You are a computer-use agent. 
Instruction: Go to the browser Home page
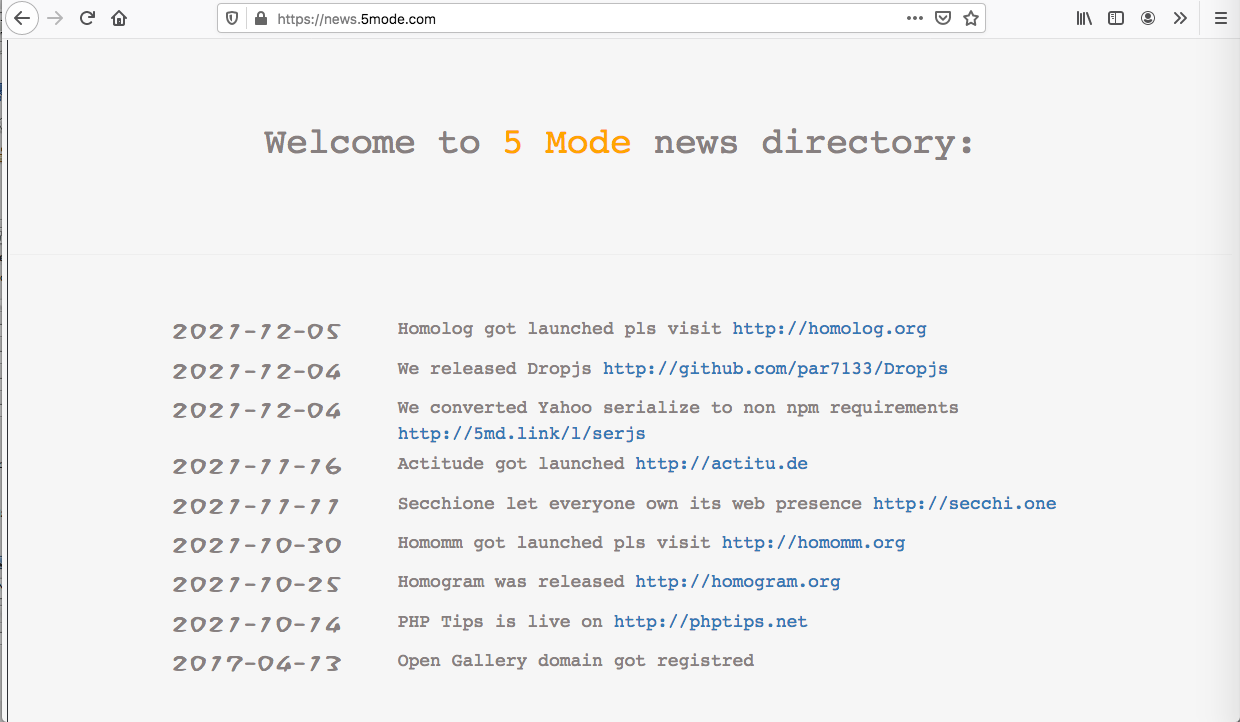[x=119, y=18]
